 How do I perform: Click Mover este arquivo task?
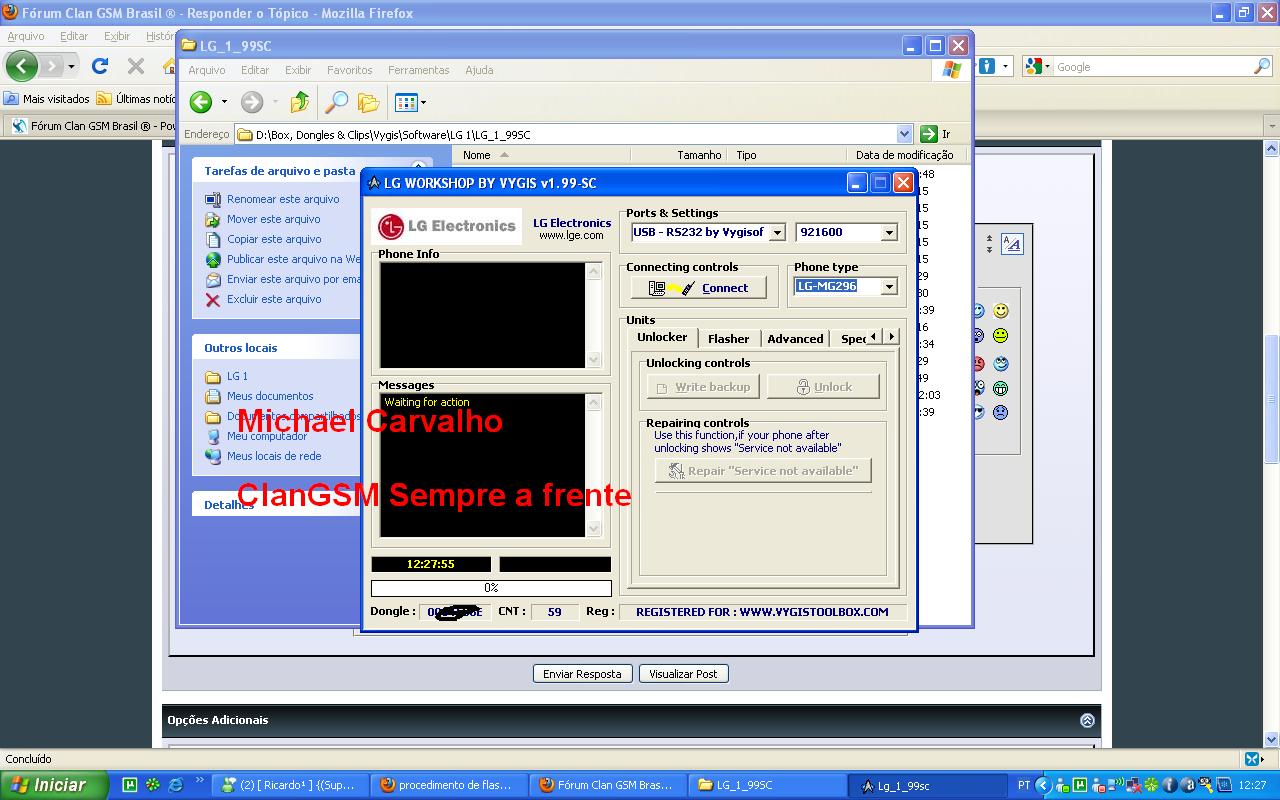pyautogui.click(x=273, y=219)
